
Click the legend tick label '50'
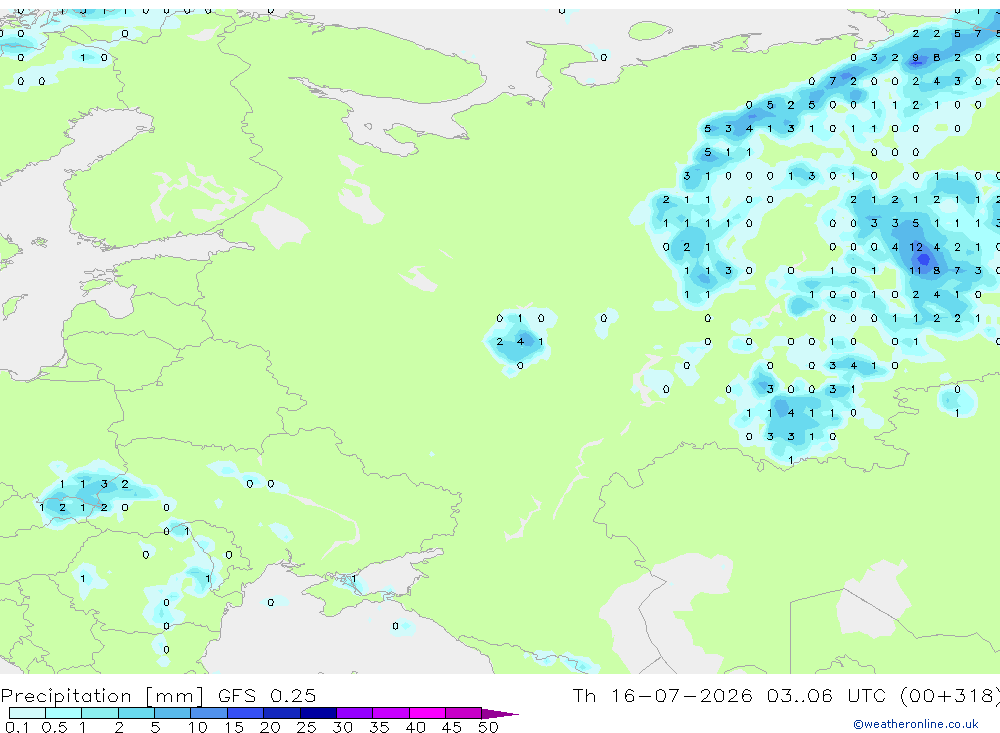[488, 727]
